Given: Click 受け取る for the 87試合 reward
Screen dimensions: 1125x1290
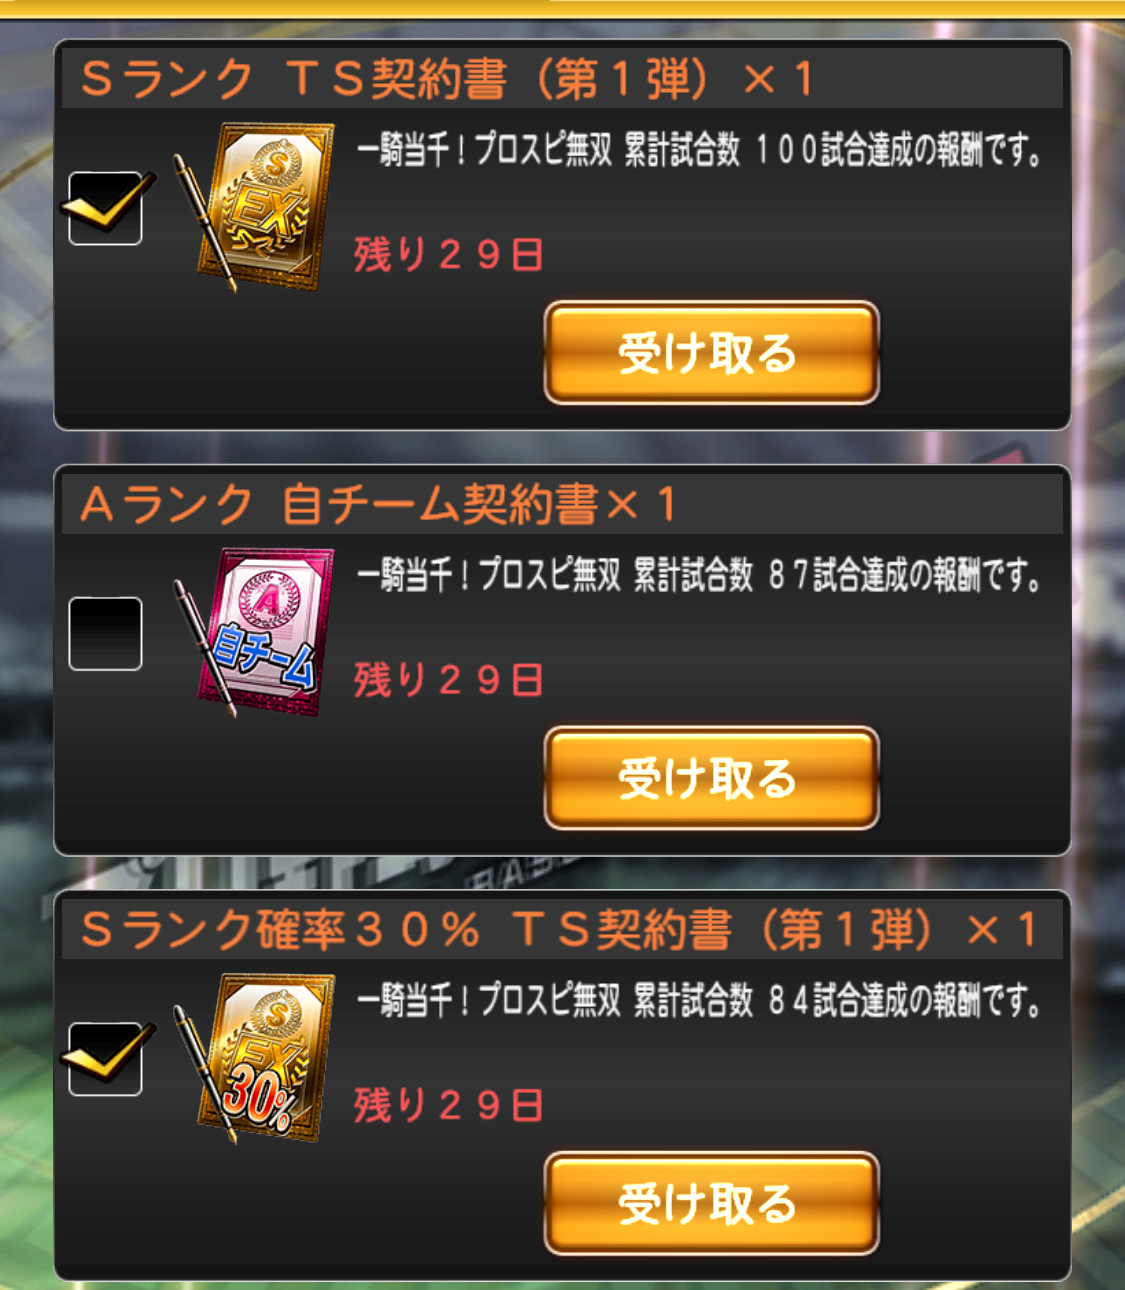Looking at the screenshot, I should [711, 778].
